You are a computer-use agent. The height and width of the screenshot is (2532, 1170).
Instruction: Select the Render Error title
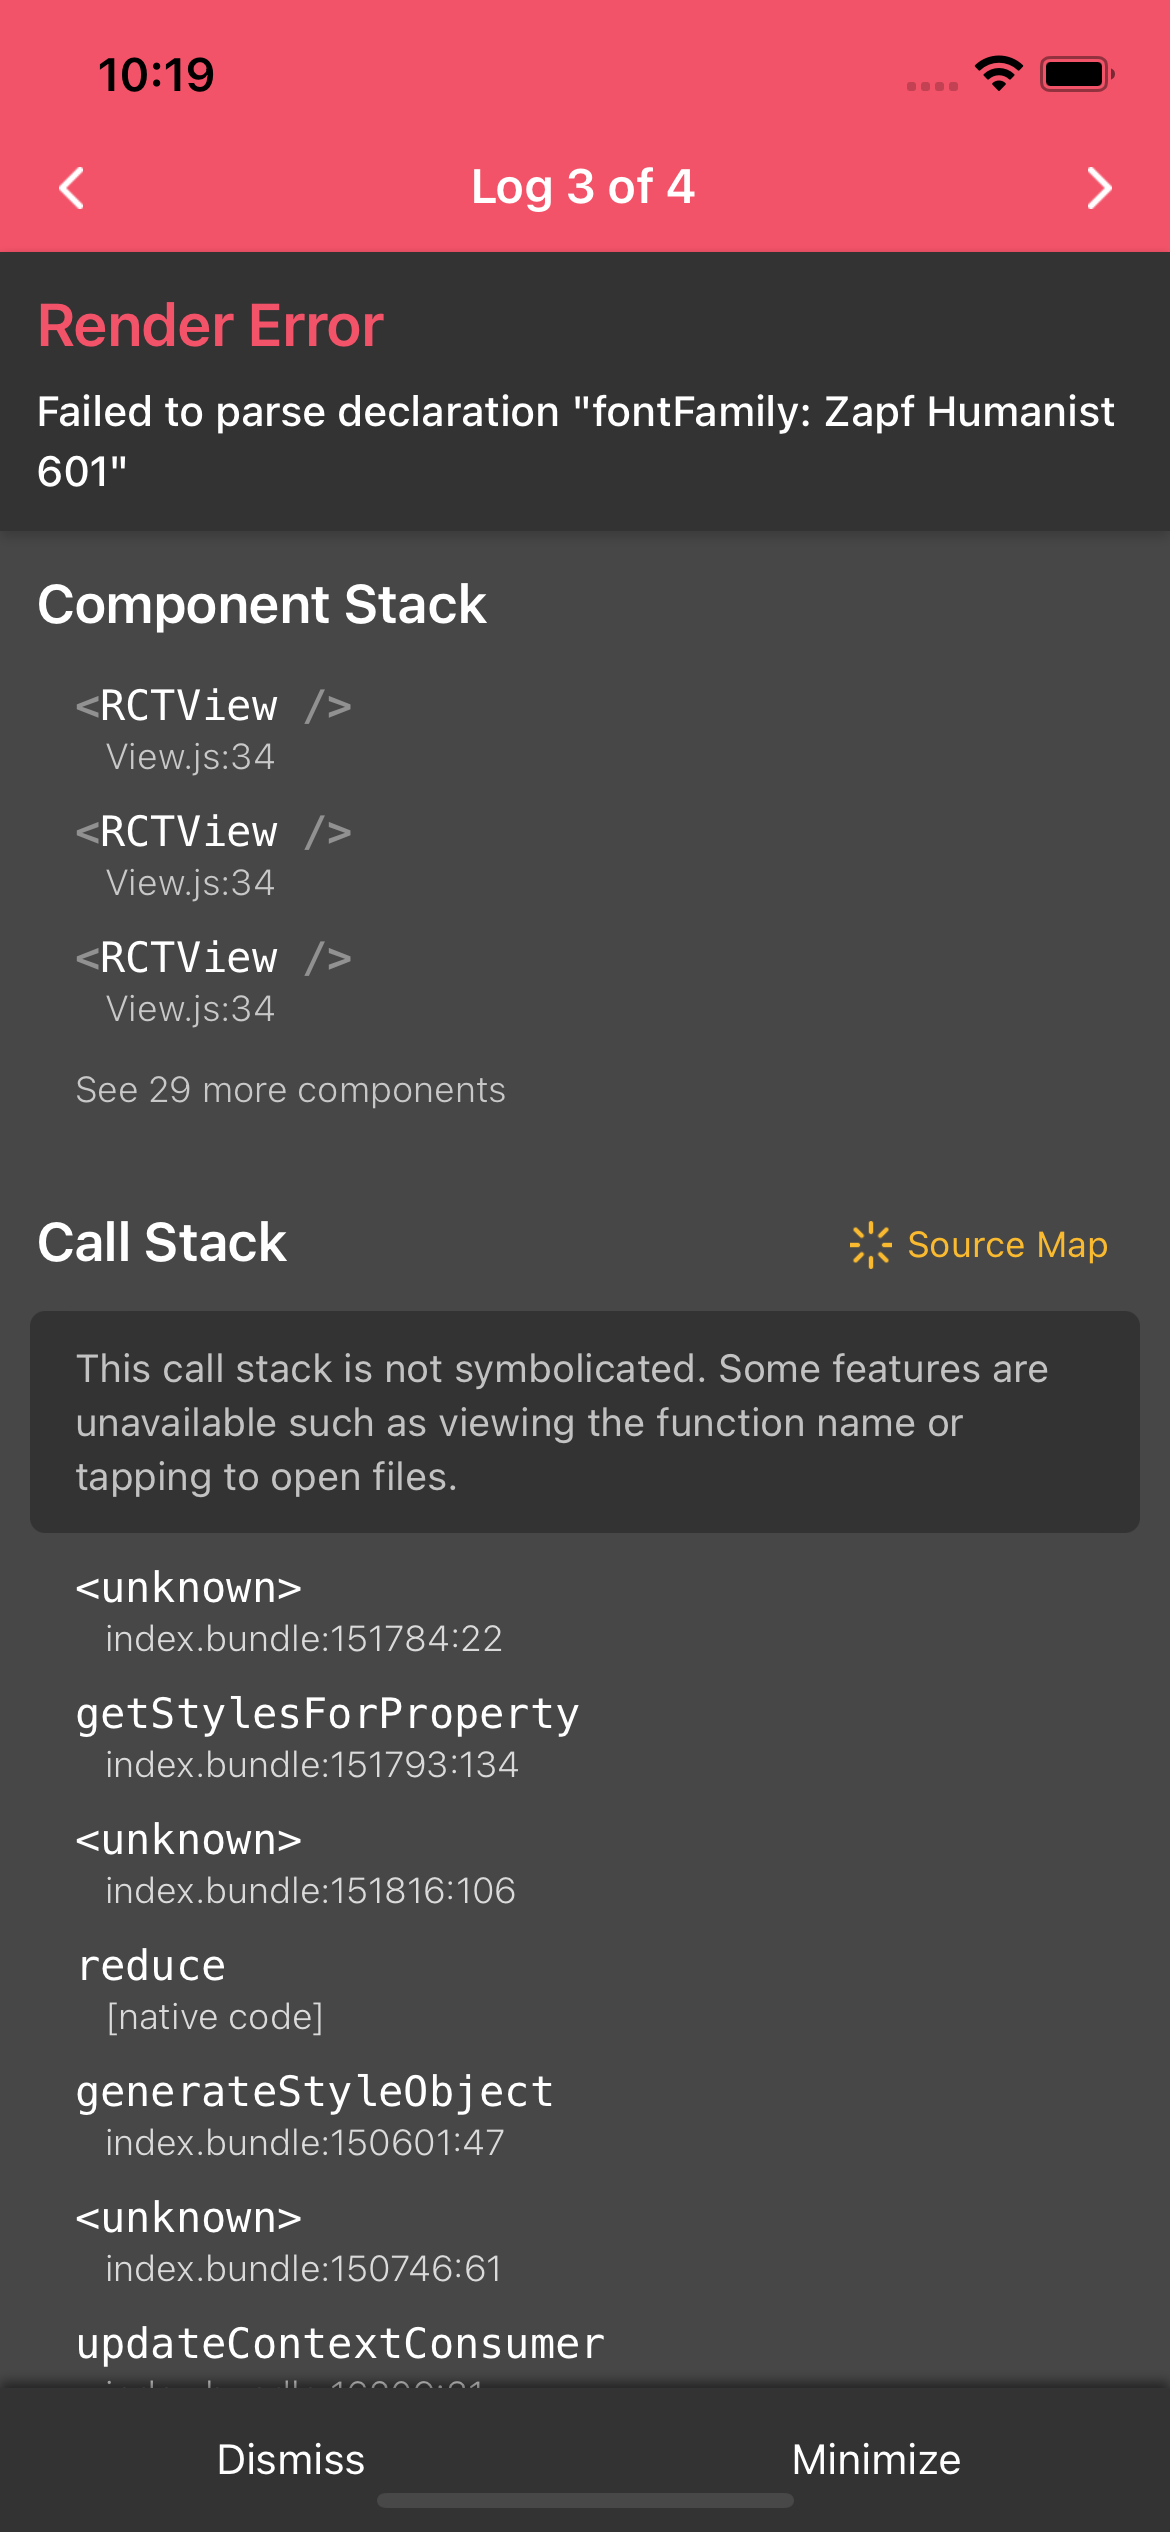pos(209,324)
